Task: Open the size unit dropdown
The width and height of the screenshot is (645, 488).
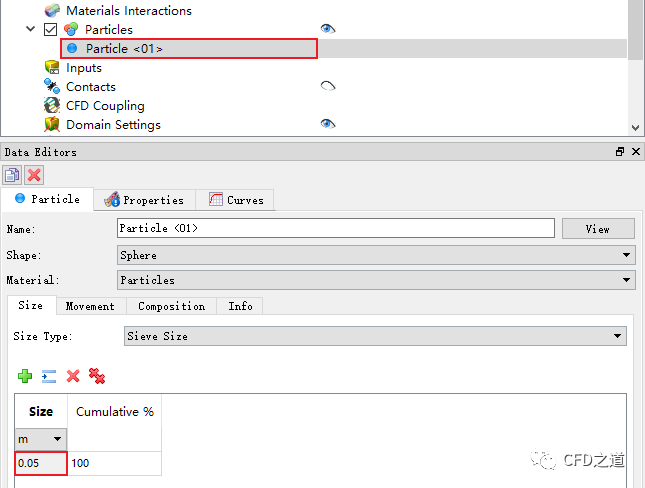Action: [41, 439]
